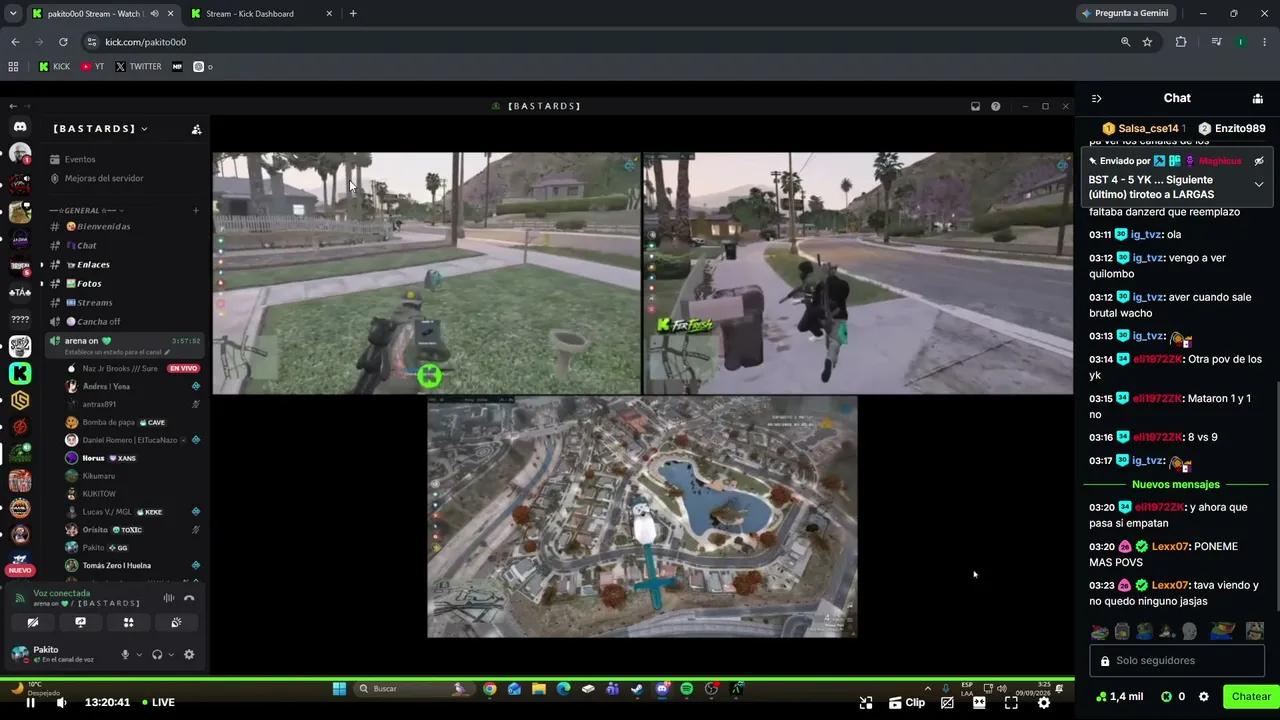Go back in browser history
This screenshot has height=720, width=1280.
[x=15, y=42]
